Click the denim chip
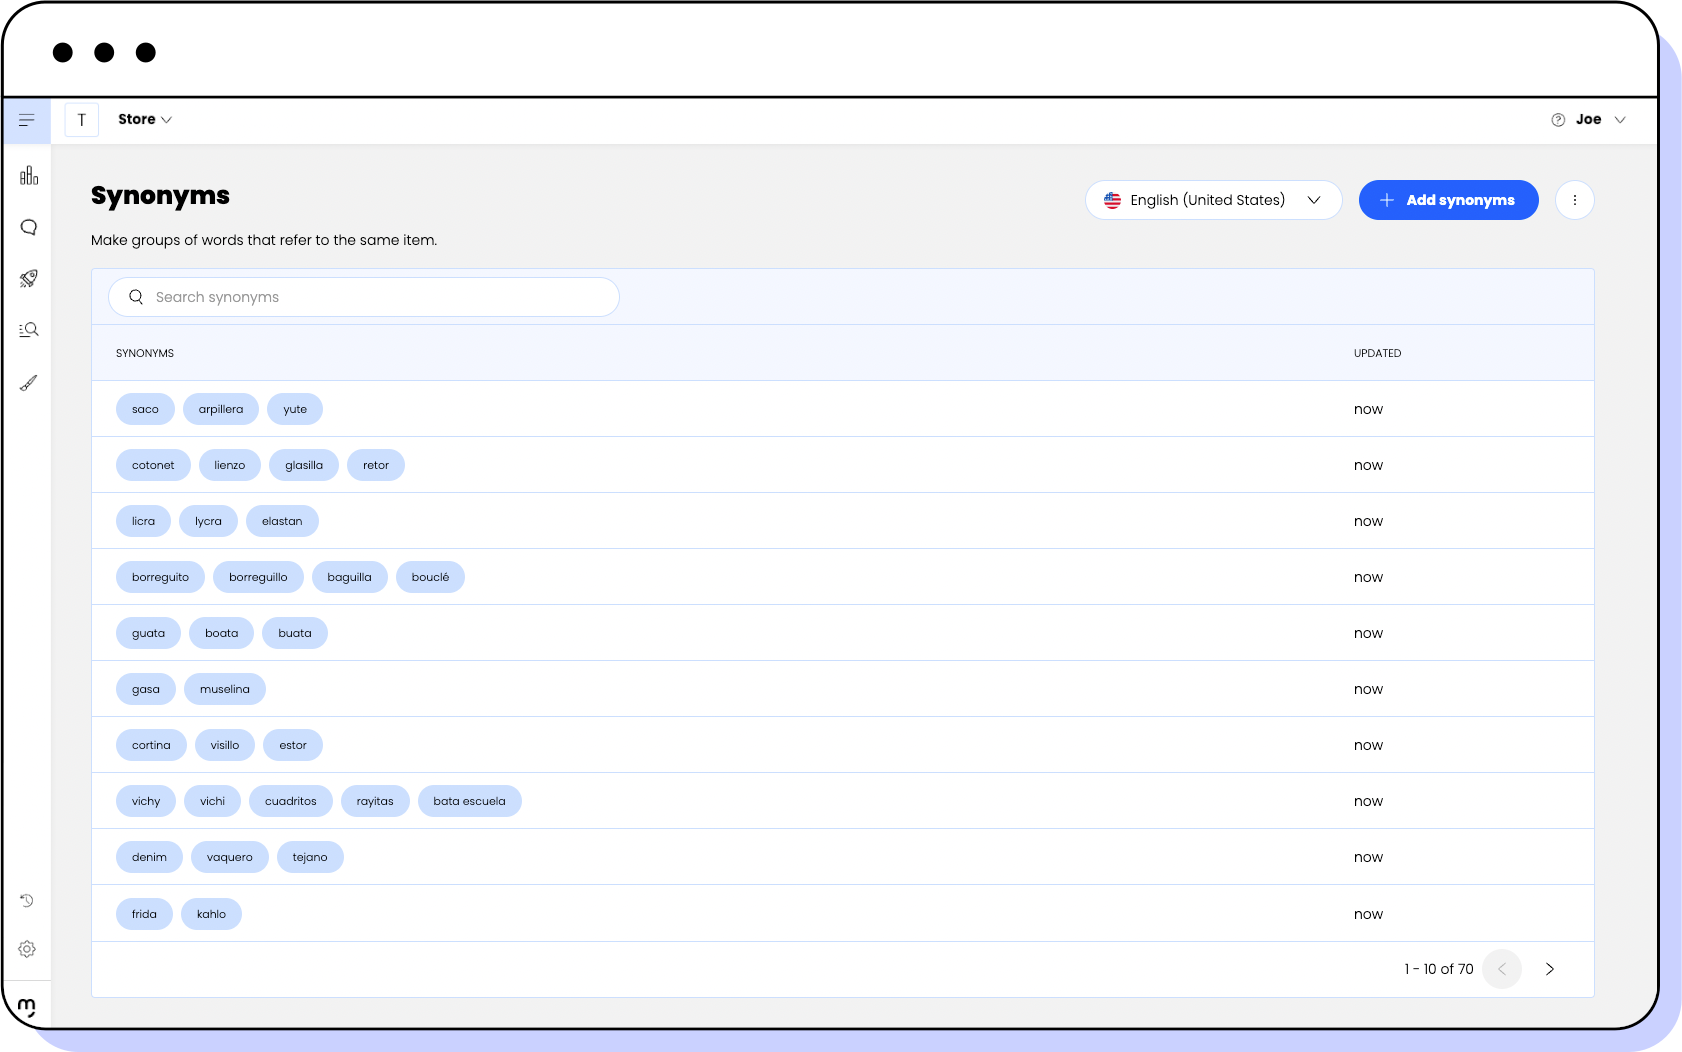1682x1052 pixels. point(149,857)
